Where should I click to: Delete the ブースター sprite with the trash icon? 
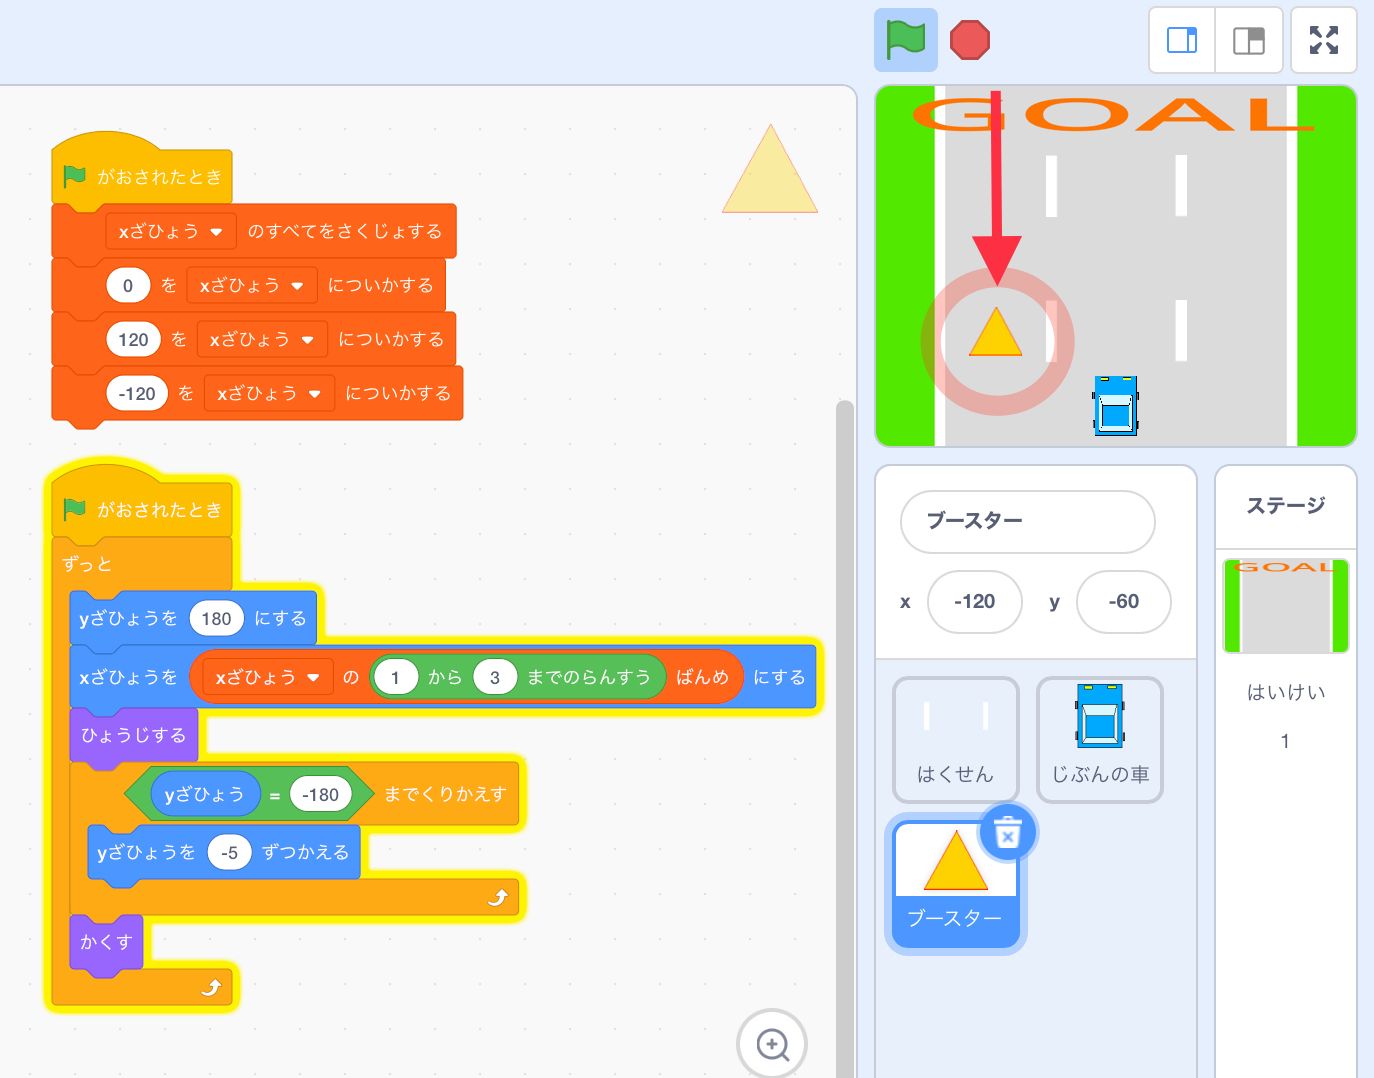click(1008, 832)
